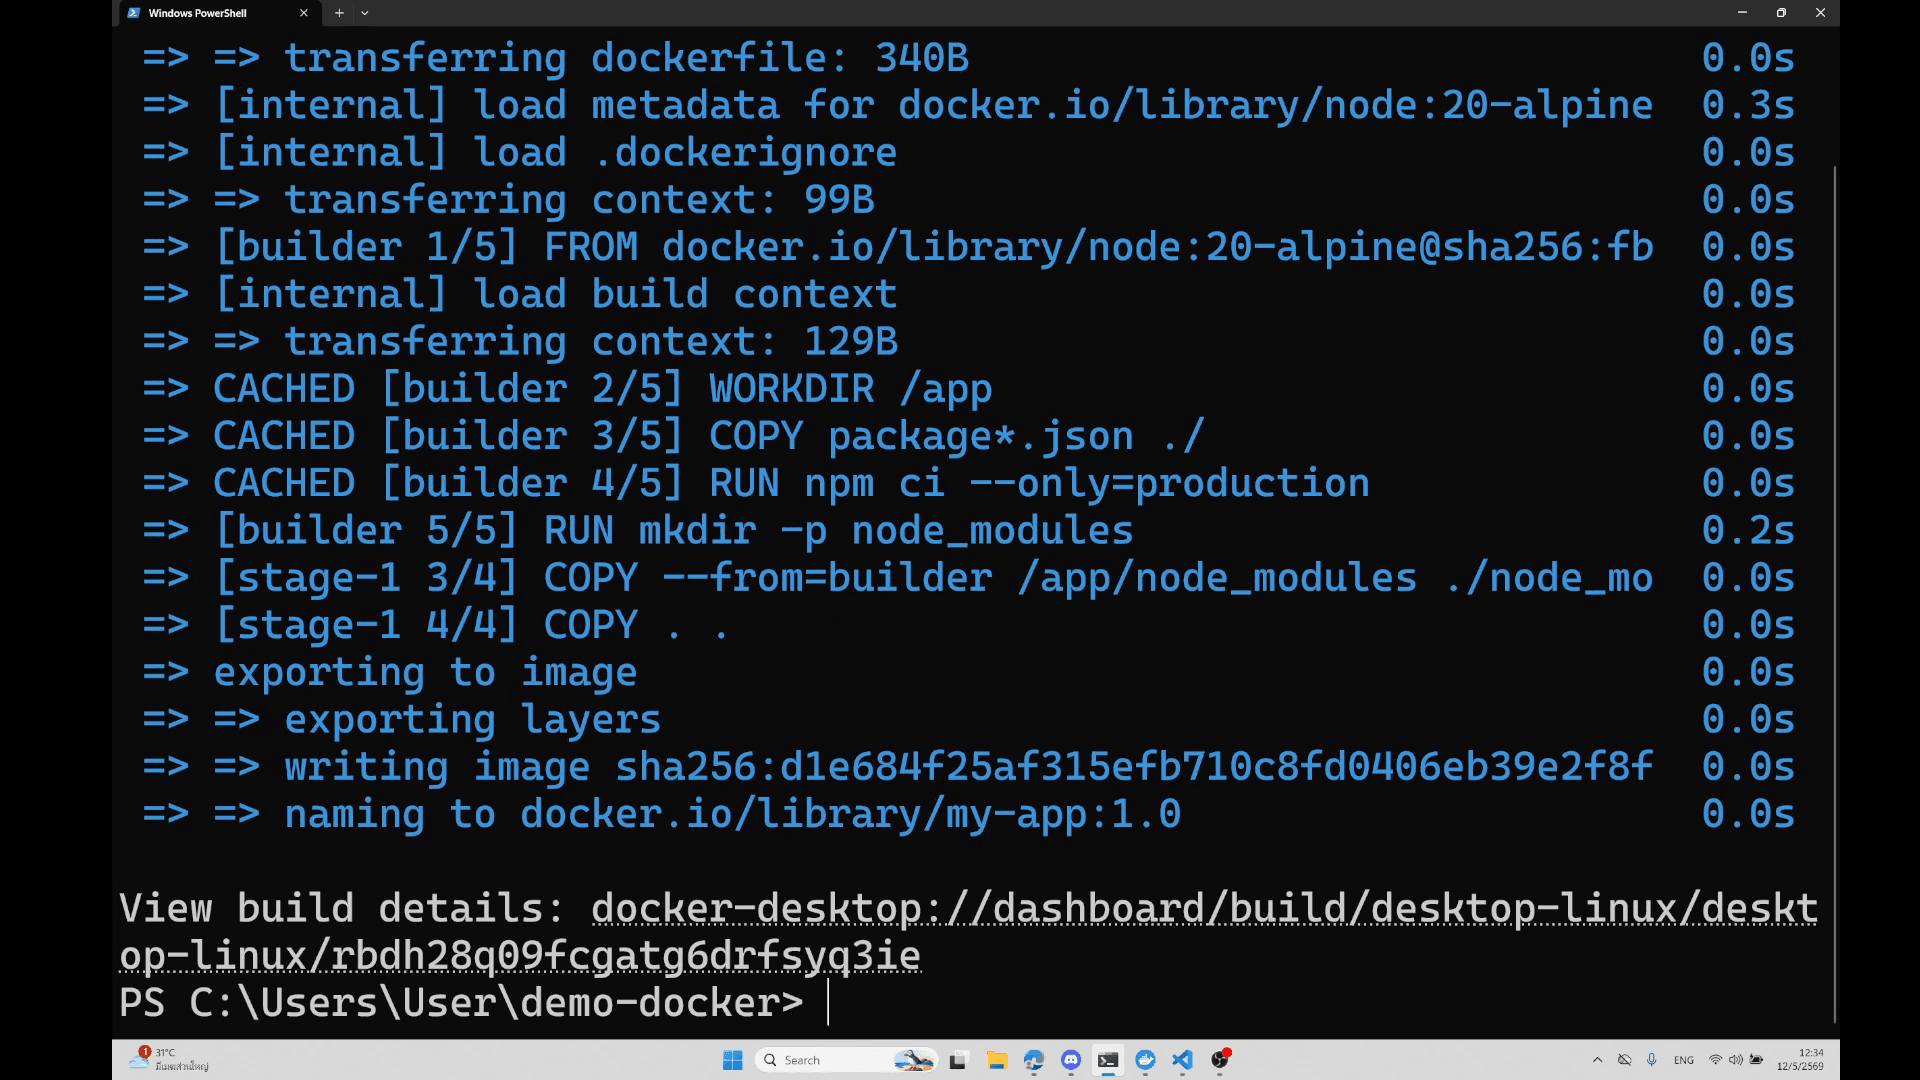Open Docker Desktop from taskbar
1920x1080 pixels.
click(x=1145, y=1060)
